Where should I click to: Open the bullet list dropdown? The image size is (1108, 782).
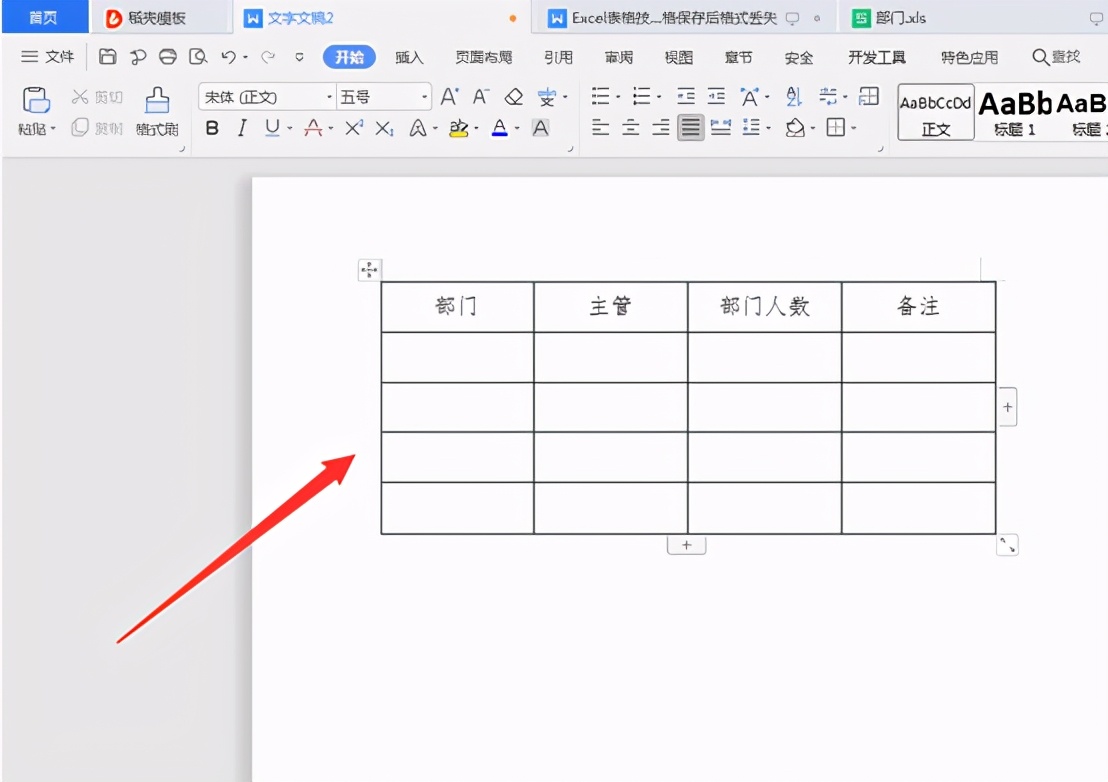point(618,97)
